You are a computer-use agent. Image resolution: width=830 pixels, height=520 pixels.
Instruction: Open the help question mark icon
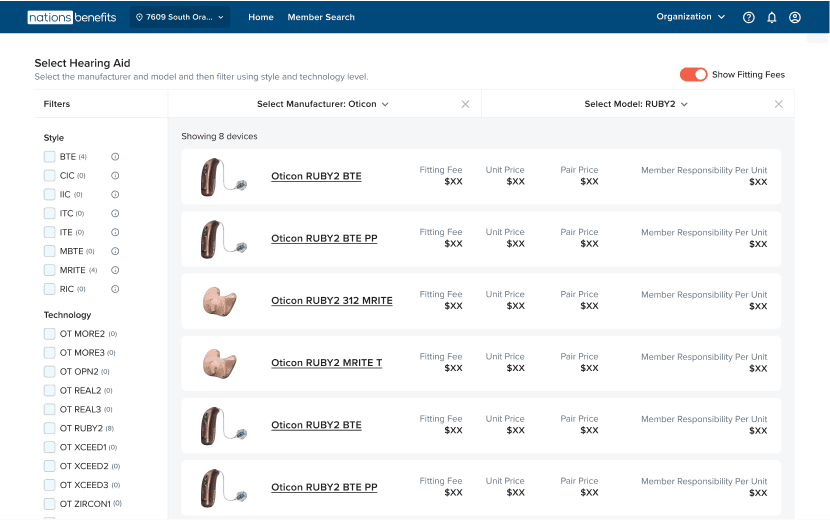point(748,17)
